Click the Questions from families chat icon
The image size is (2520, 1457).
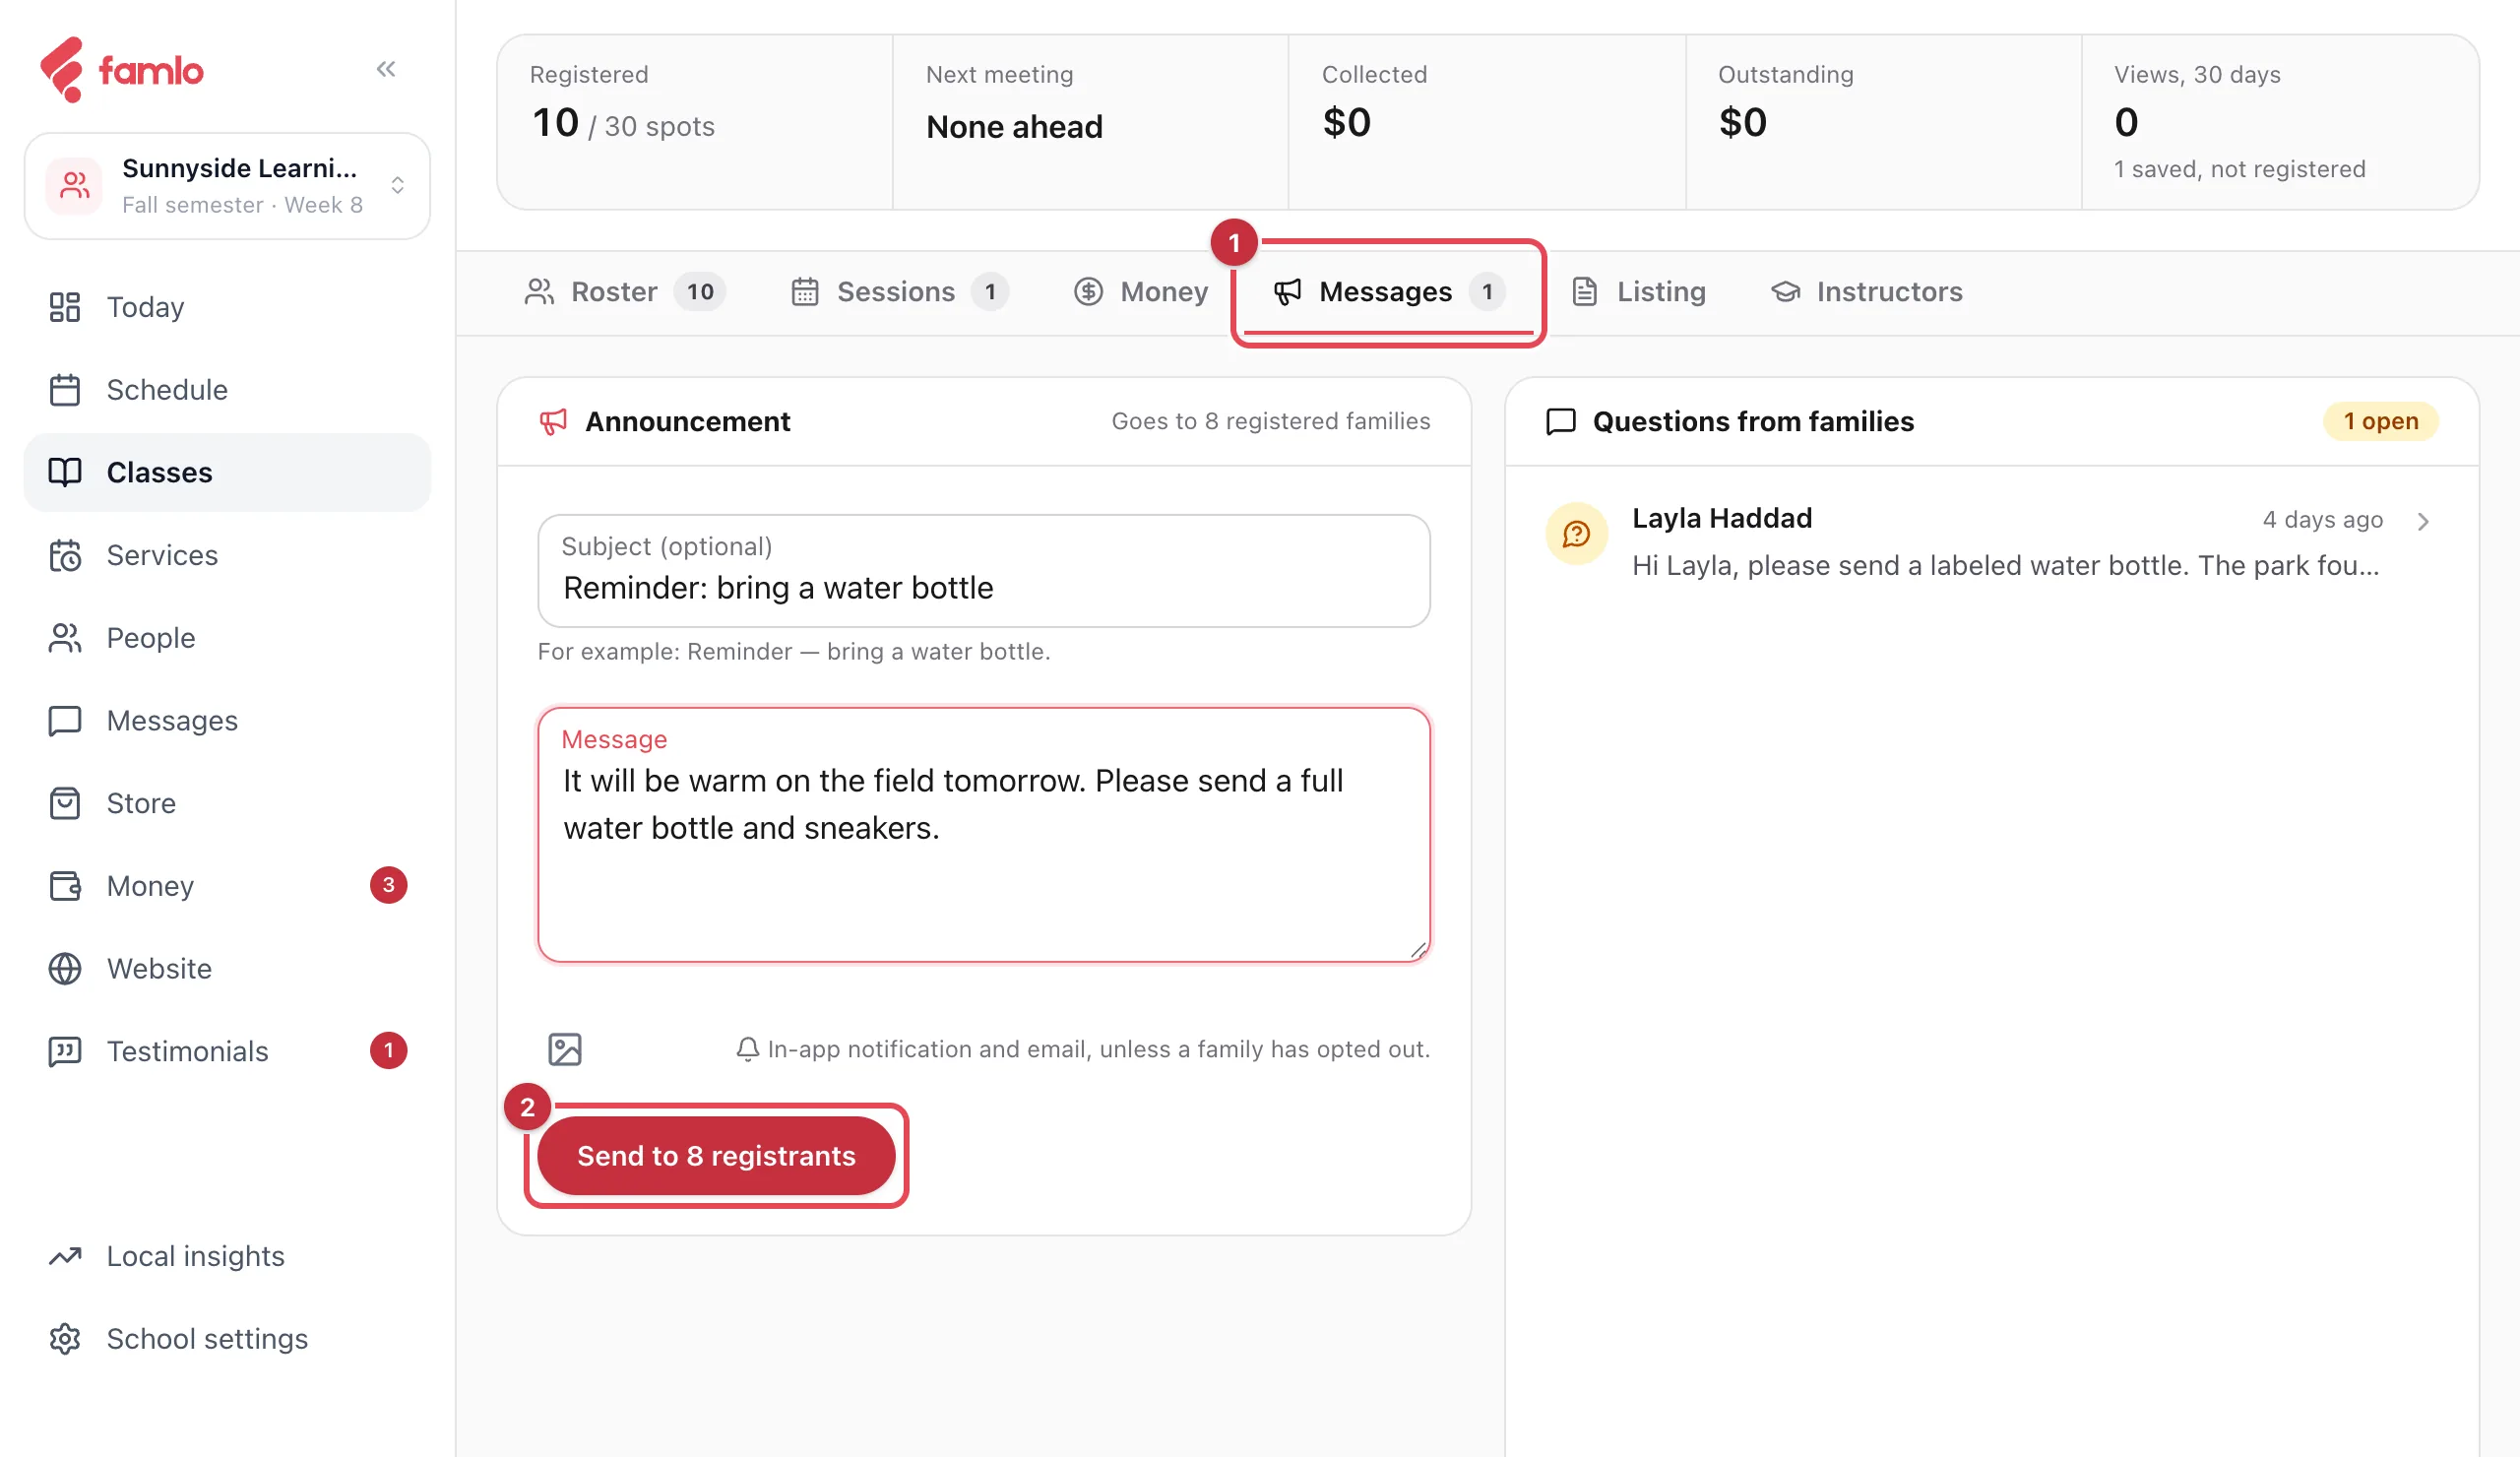1560,421
